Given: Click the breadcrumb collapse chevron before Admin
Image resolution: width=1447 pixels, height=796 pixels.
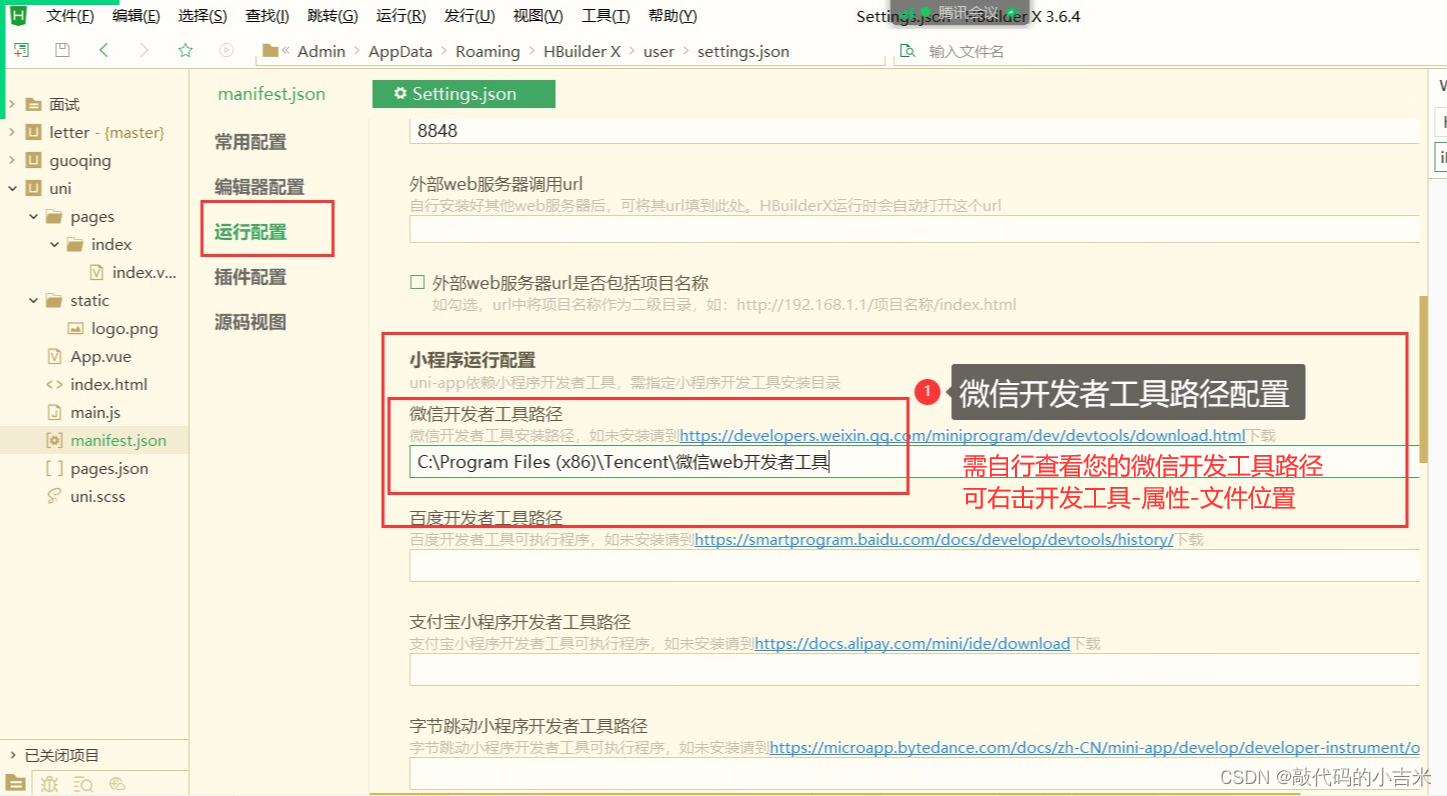Looking at the screenshot, I should (286, 51).
